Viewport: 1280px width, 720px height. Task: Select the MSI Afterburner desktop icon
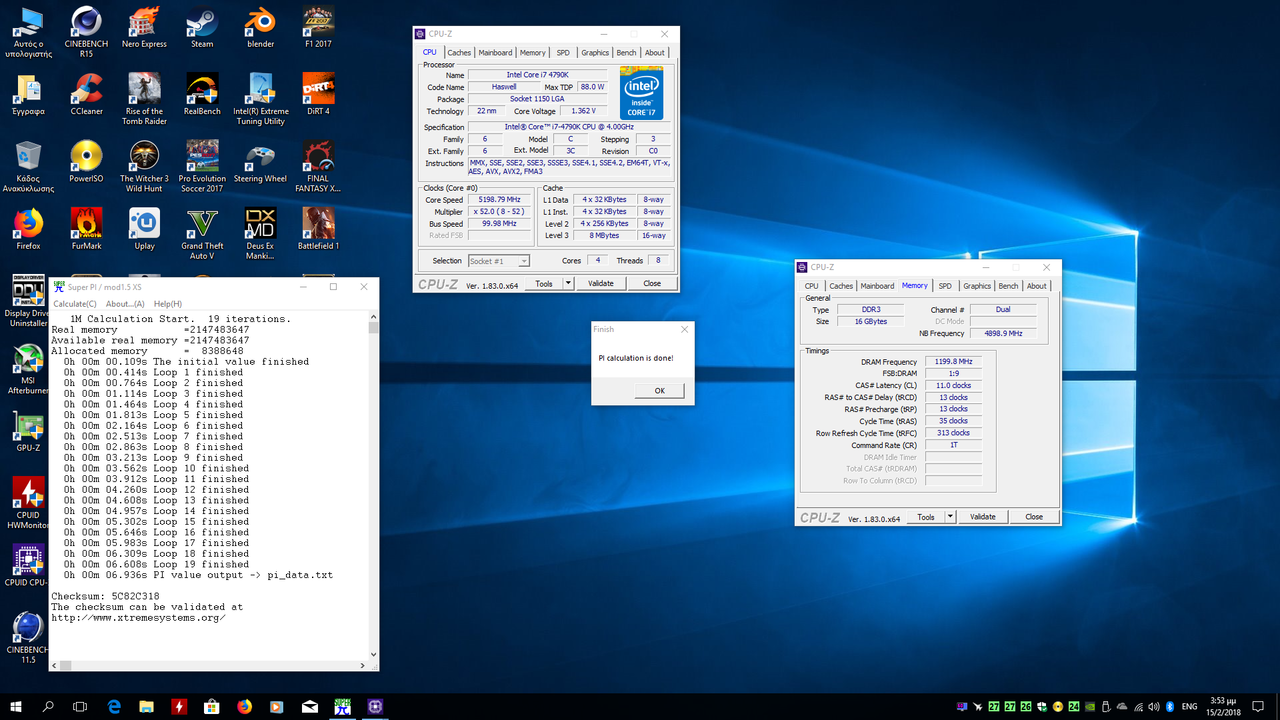tap(28, 368)
